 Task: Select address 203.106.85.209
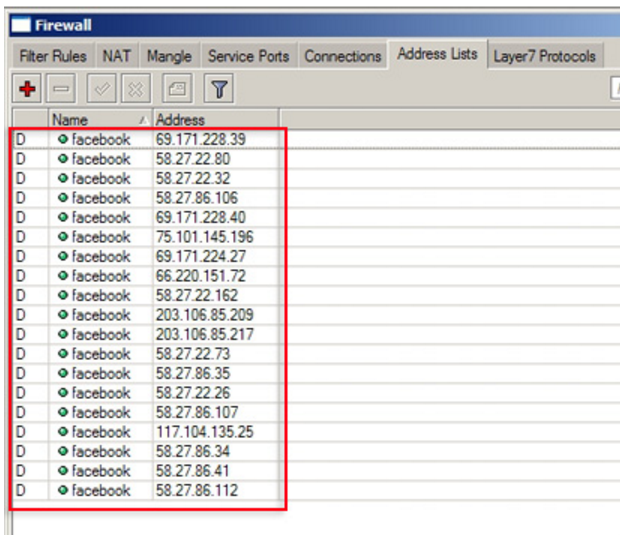click(204, 315)
